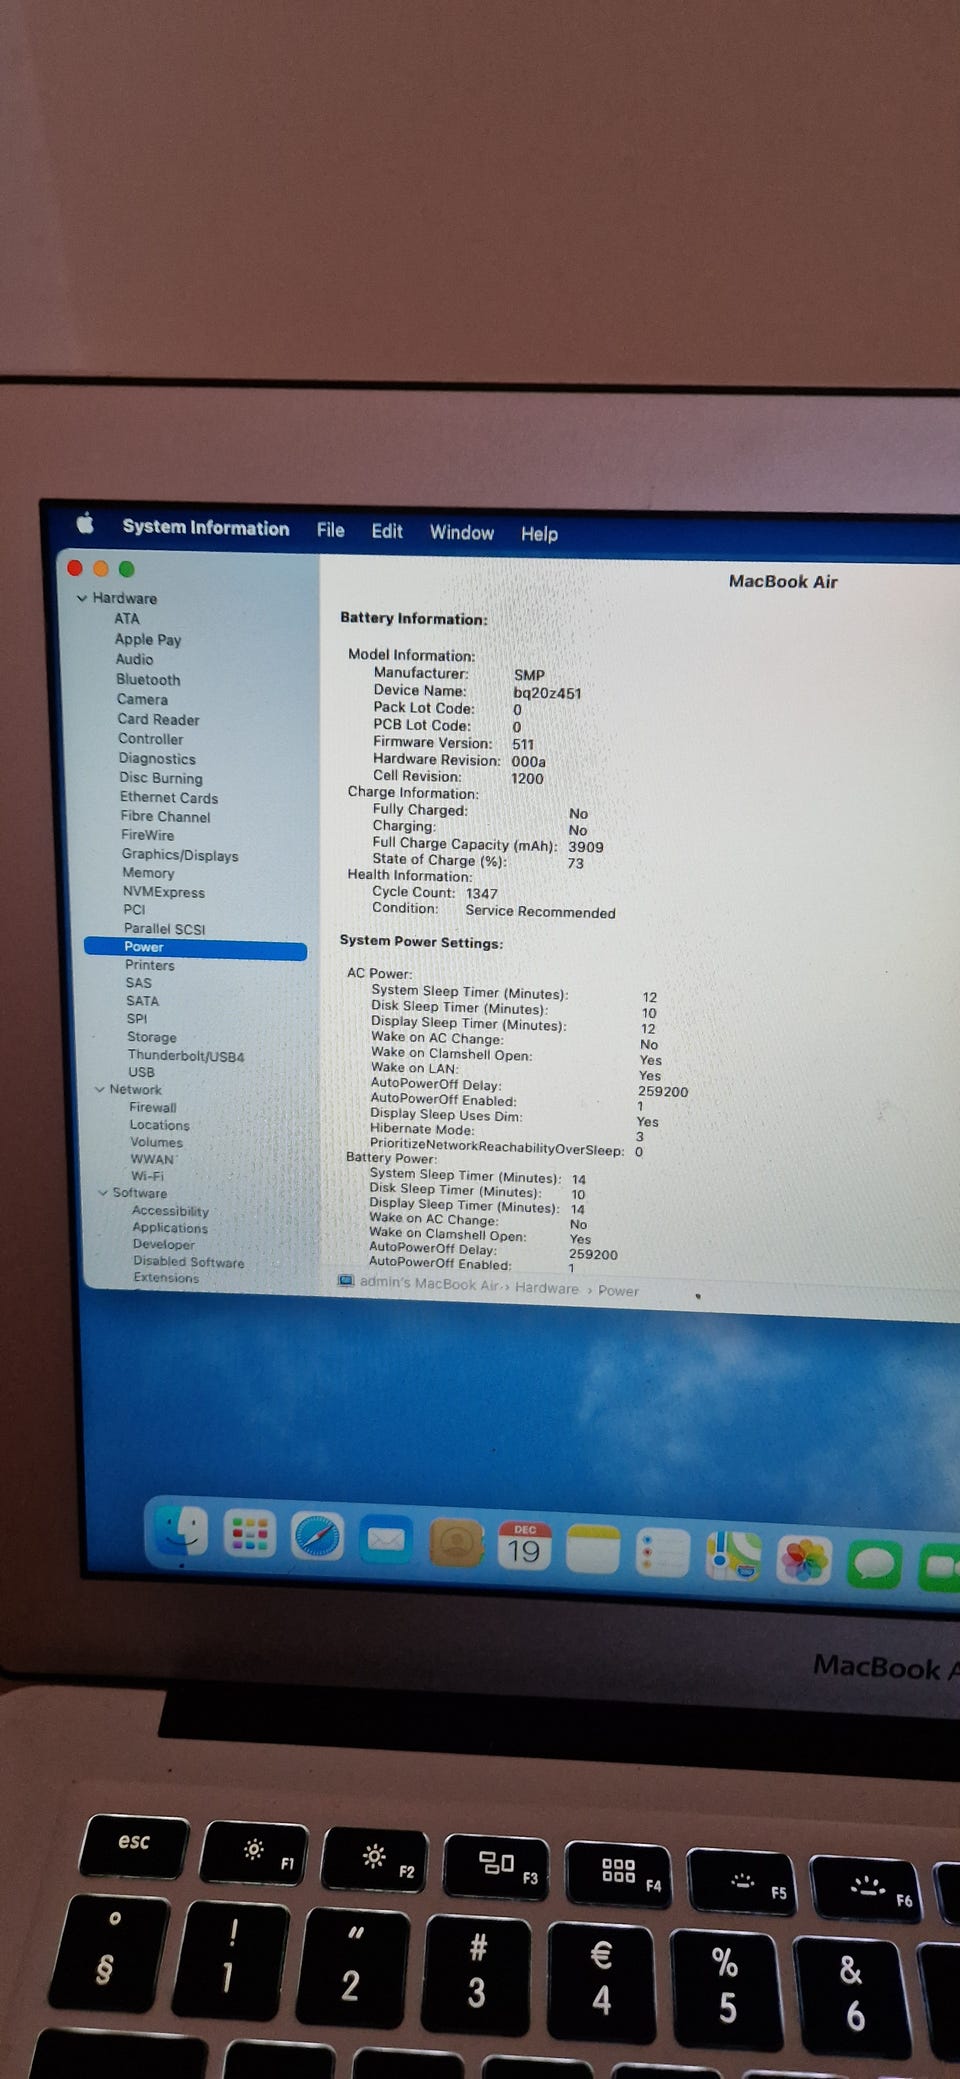Select Bluetooth in the sidebar
Viewport: 960px width, 2079px height.
[148, 679]
